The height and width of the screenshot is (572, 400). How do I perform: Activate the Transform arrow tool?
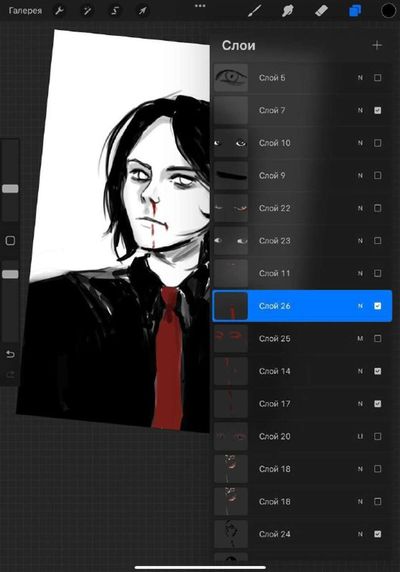(x=143, y=11)
